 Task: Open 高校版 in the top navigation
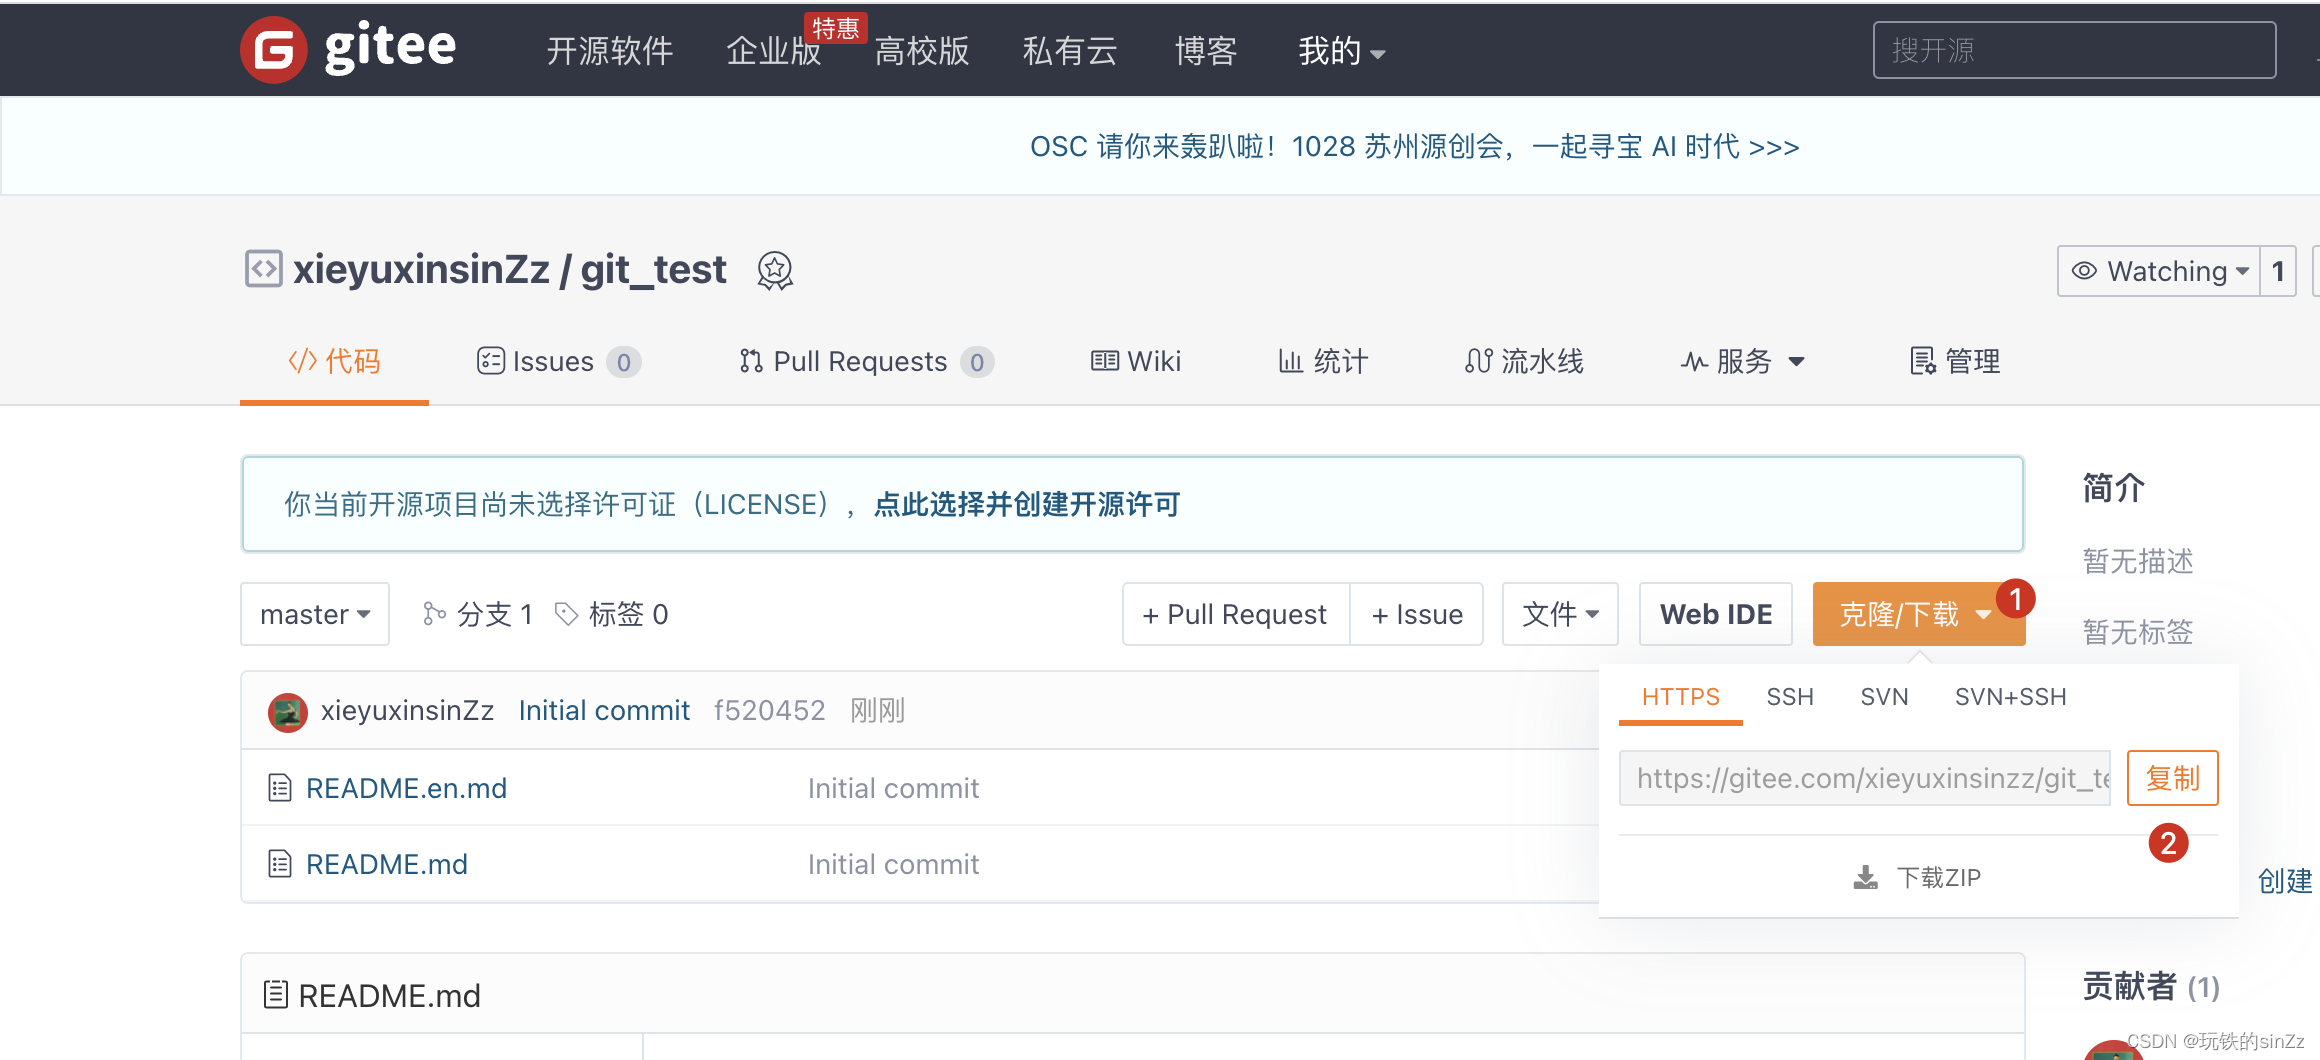pyautogui.click(x=922, y=50)
